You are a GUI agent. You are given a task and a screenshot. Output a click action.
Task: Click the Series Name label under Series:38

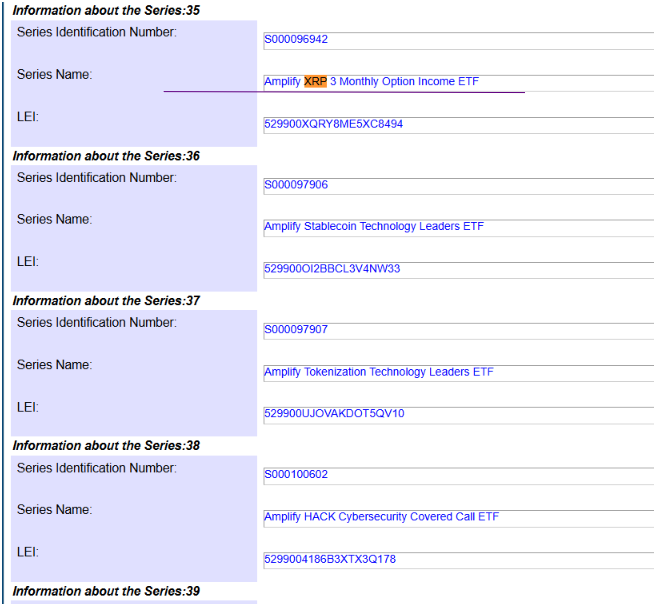(x=54, y=509)
